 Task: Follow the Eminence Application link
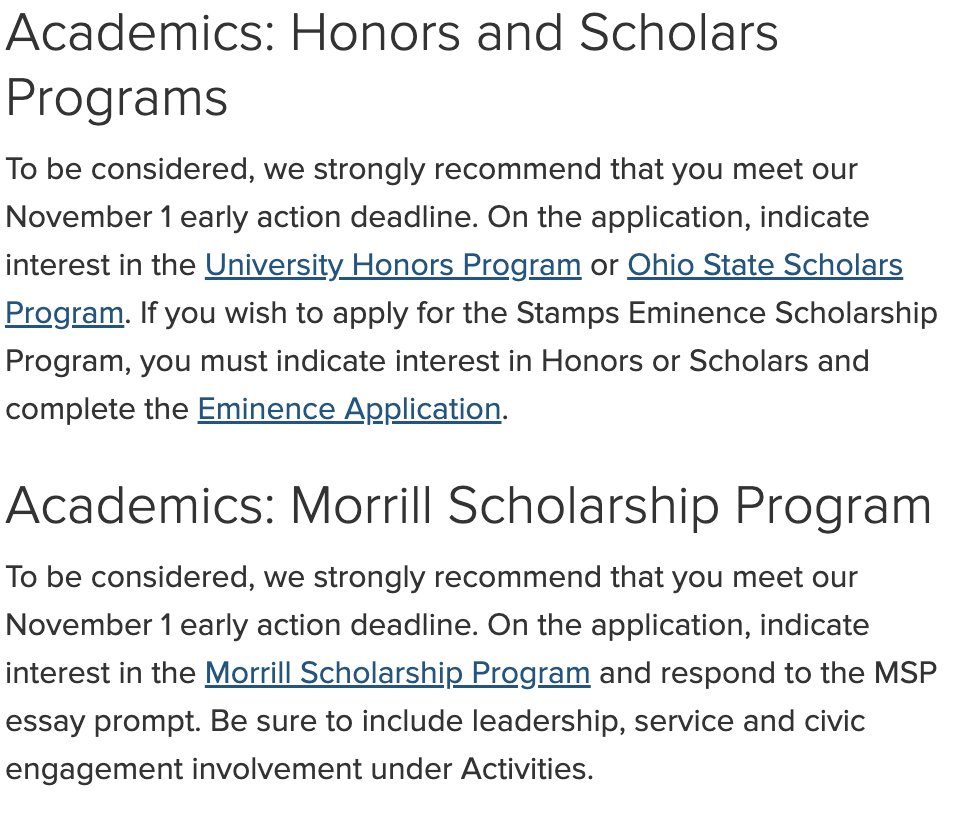349,409
